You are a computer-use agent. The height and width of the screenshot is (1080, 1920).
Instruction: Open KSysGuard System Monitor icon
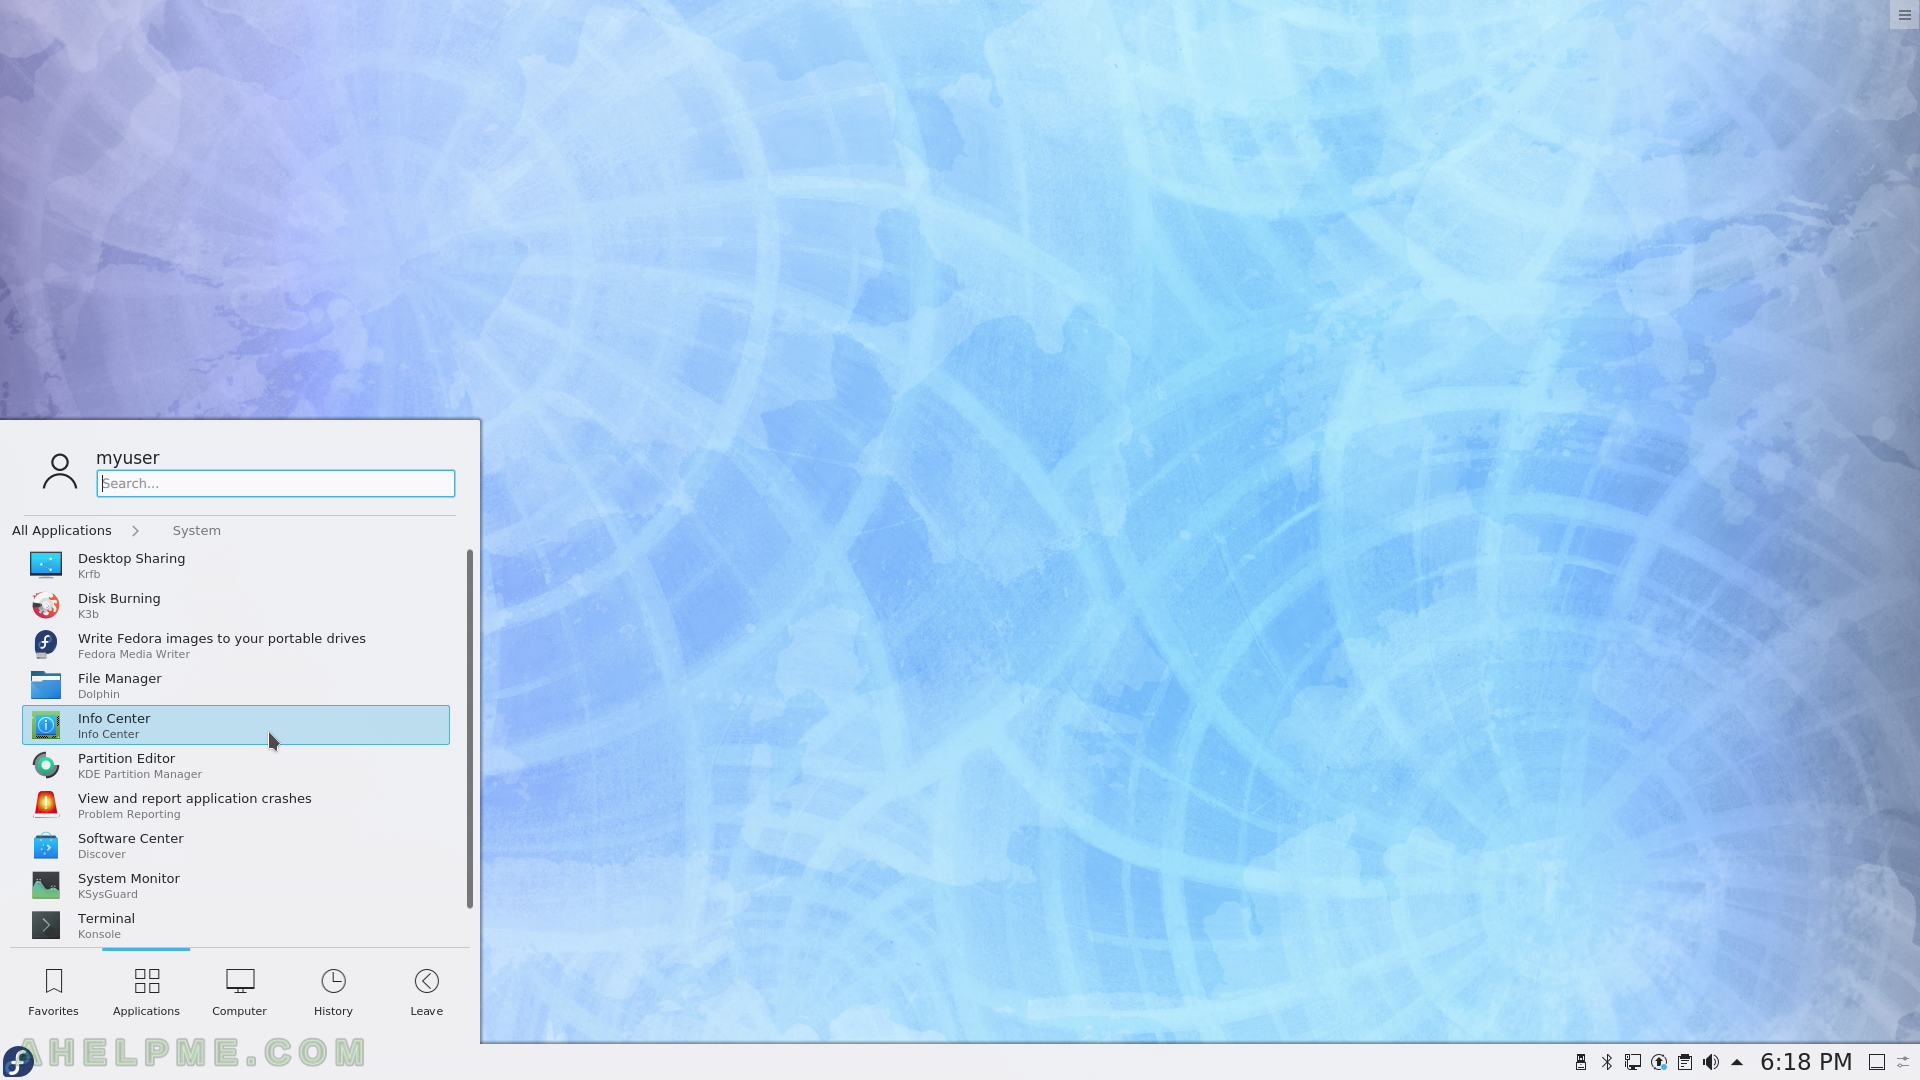(45, 885)
